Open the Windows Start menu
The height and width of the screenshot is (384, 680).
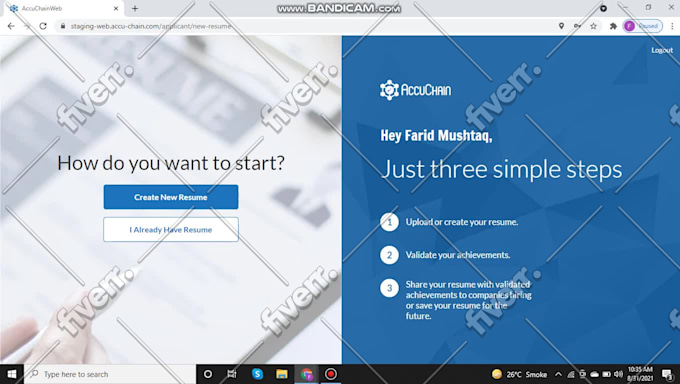12,374
